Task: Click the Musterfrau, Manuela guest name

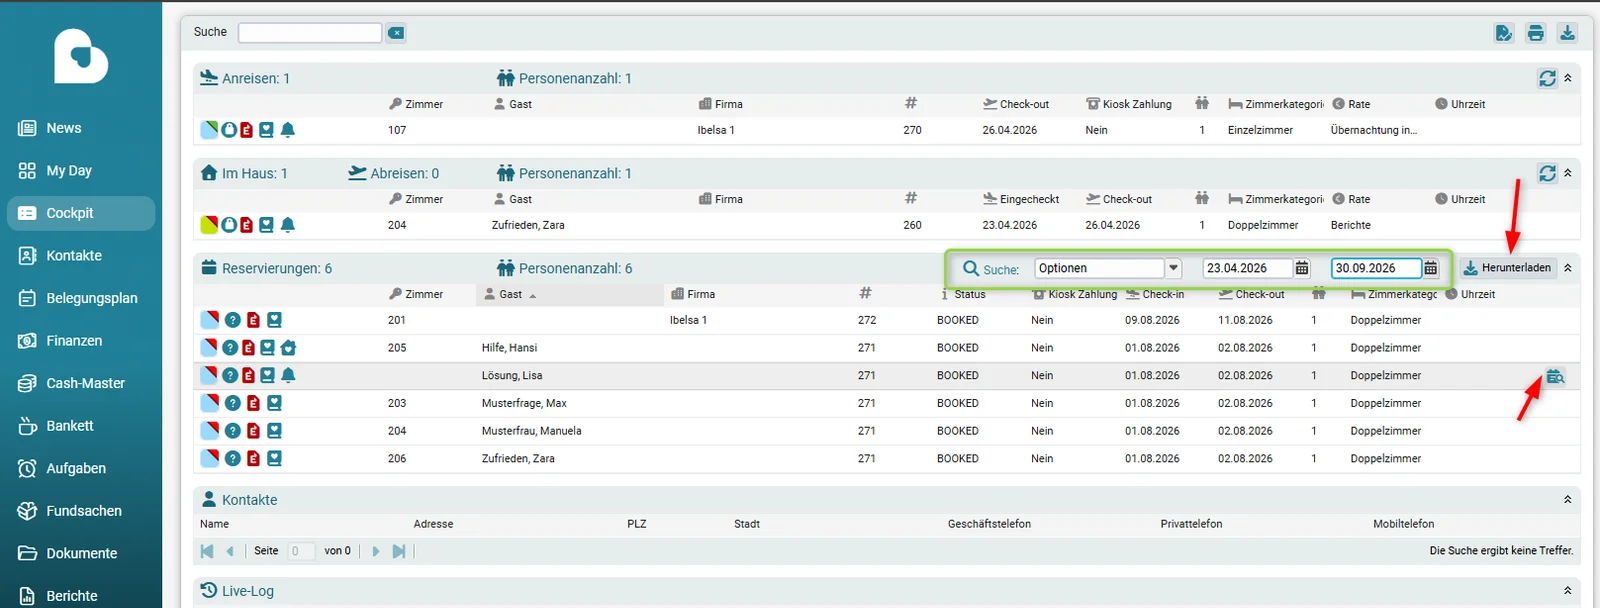Action: click(x=531, y=431)
